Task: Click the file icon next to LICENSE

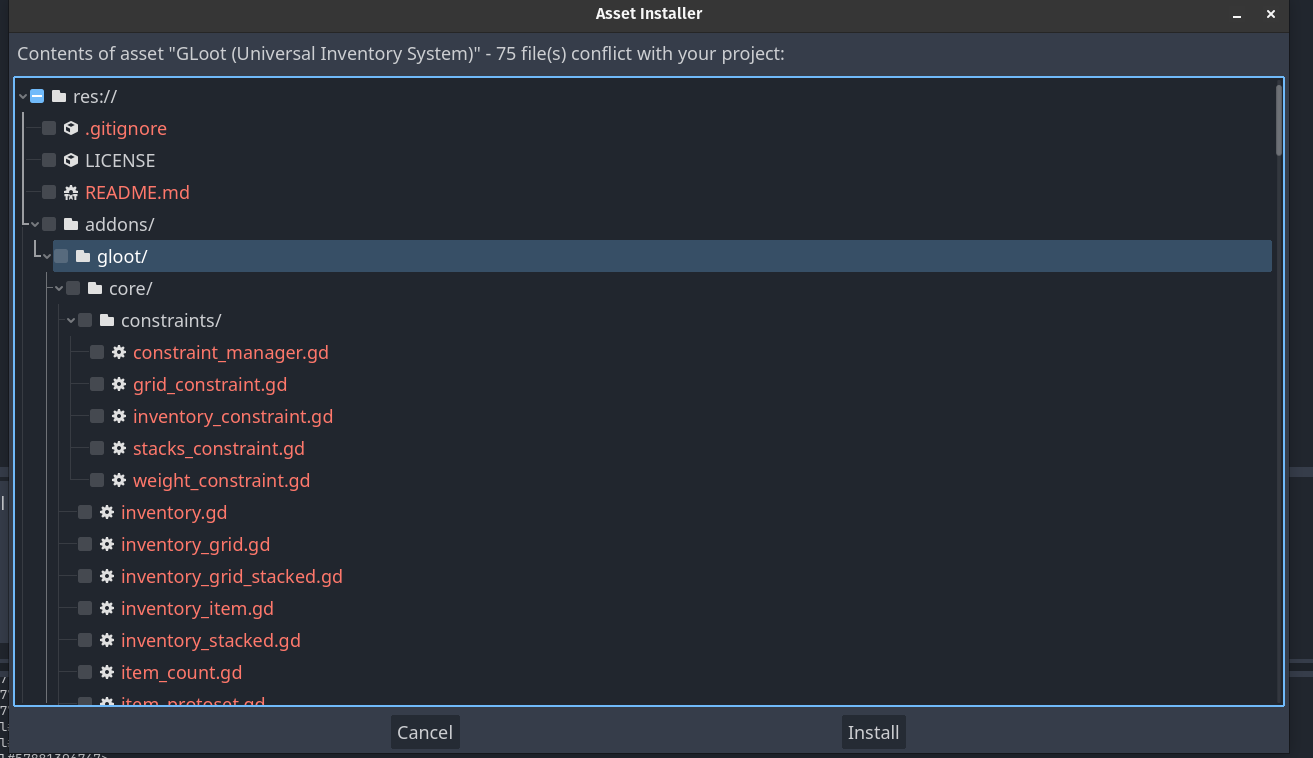Action: click(70, 160)
